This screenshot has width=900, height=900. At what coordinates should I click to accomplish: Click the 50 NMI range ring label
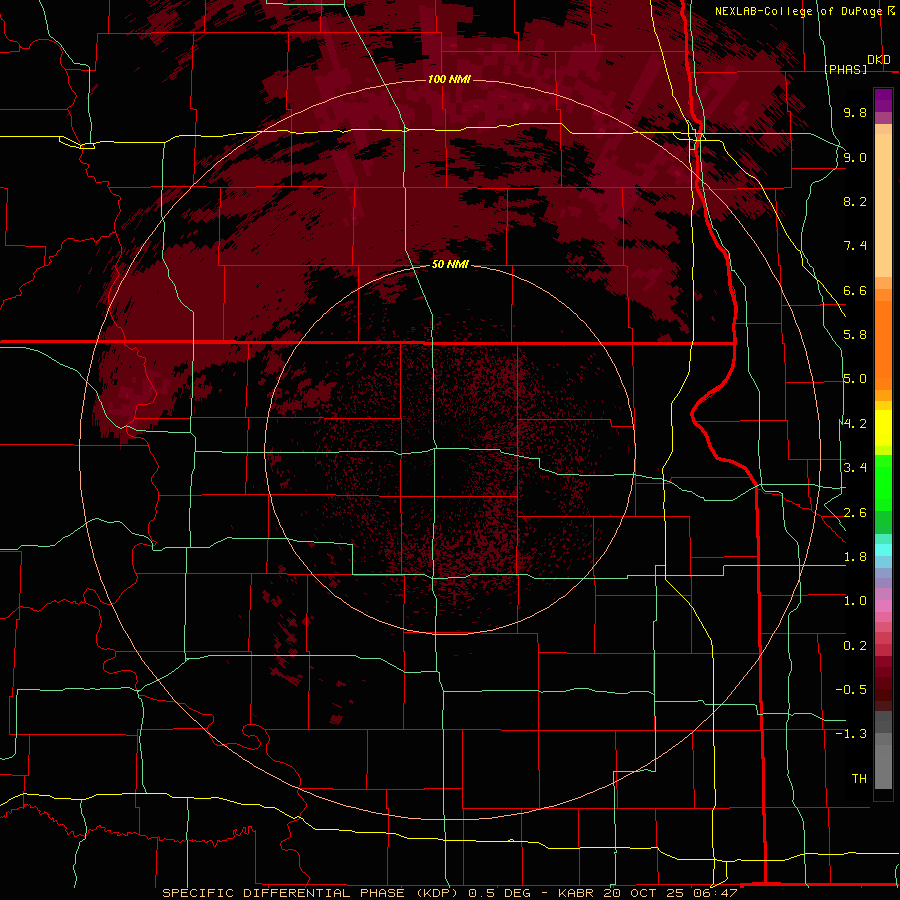[450, 265]
